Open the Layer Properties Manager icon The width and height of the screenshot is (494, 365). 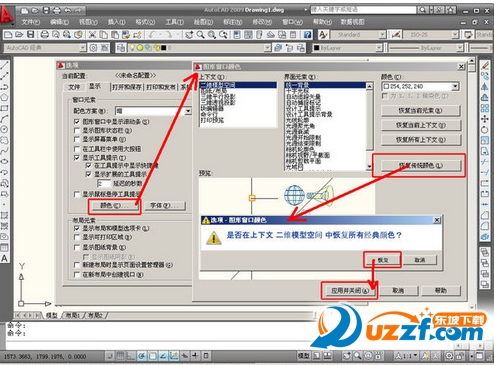121,48
